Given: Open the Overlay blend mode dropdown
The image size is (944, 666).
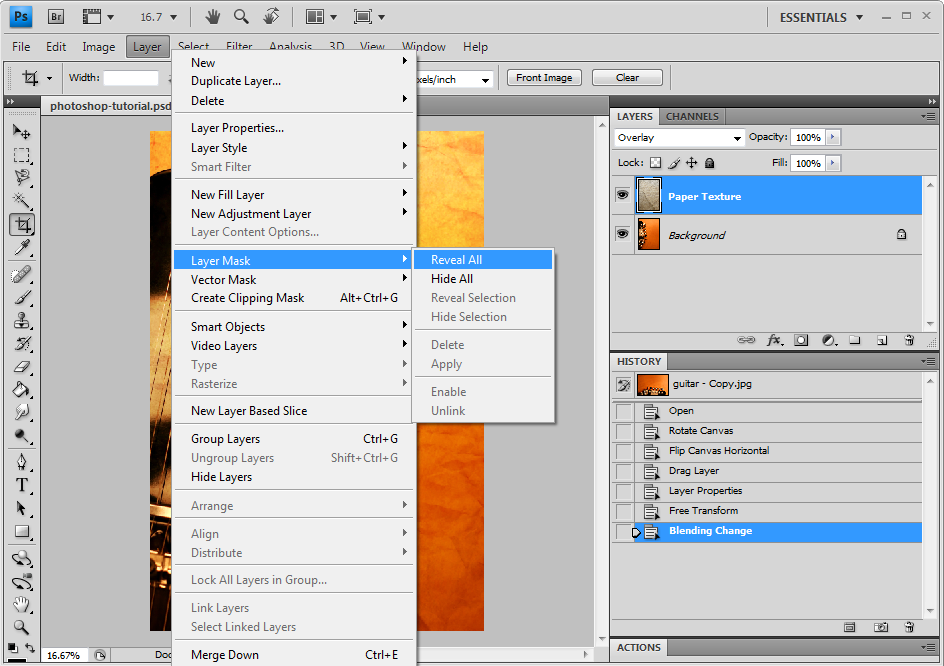Looking at the screenshot, I should pyautogui.click(x=679, y=138).
